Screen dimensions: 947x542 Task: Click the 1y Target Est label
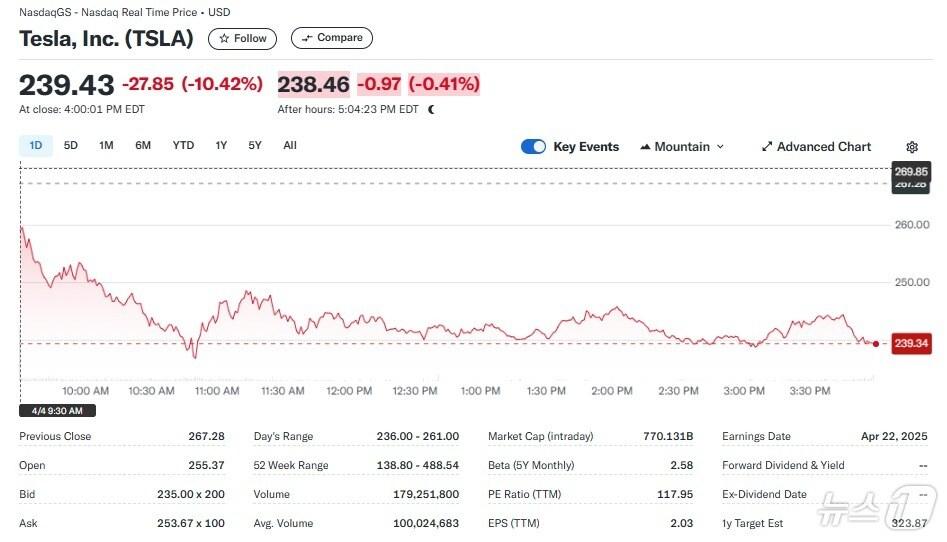coord(755,523)
